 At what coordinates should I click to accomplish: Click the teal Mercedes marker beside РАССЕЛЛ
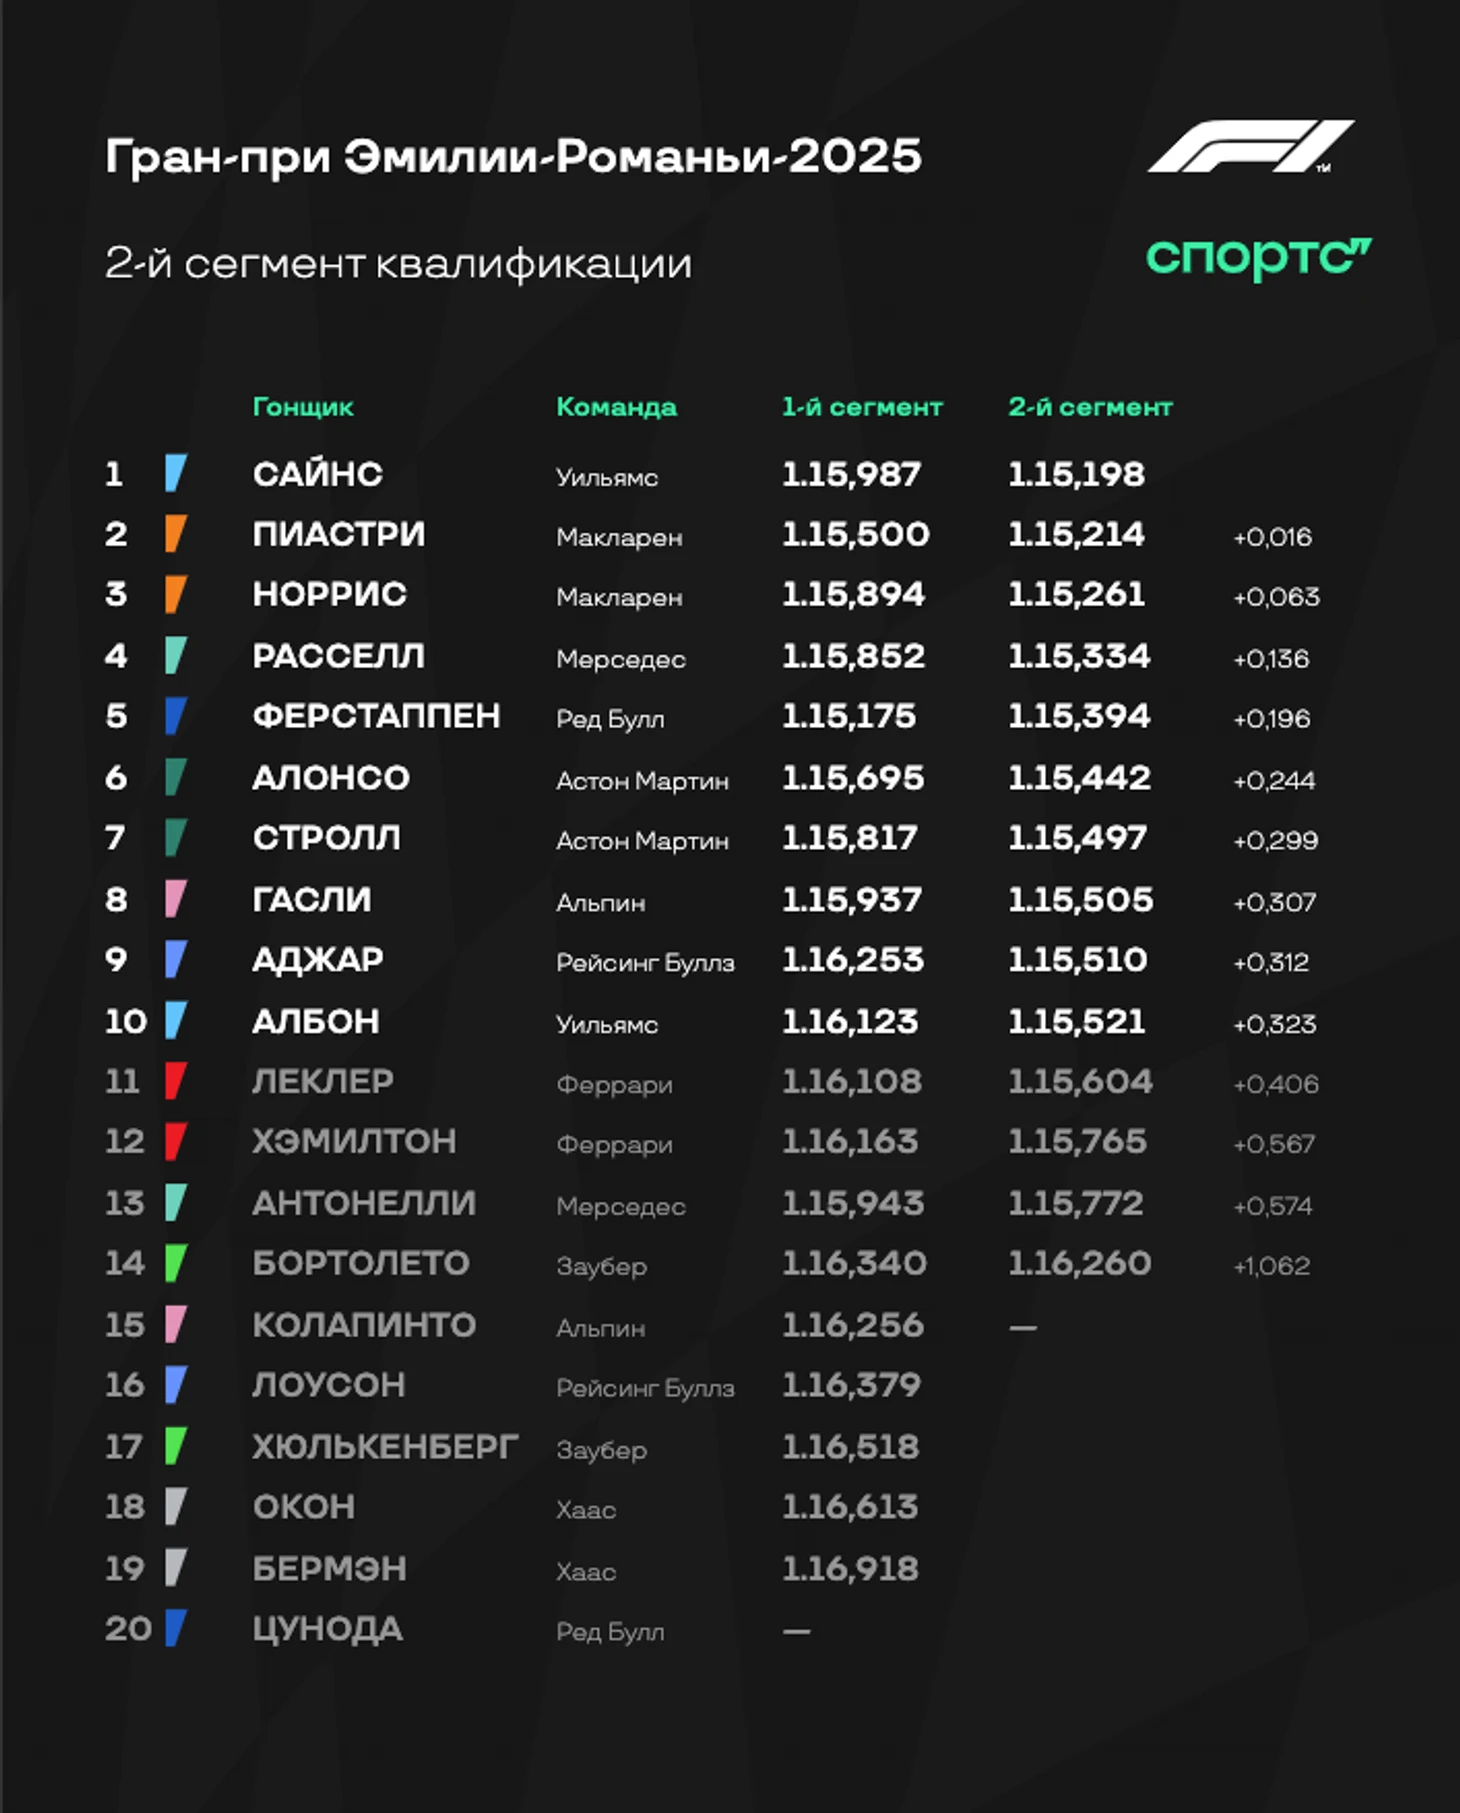pyautogui.click(x=176, y=655)
